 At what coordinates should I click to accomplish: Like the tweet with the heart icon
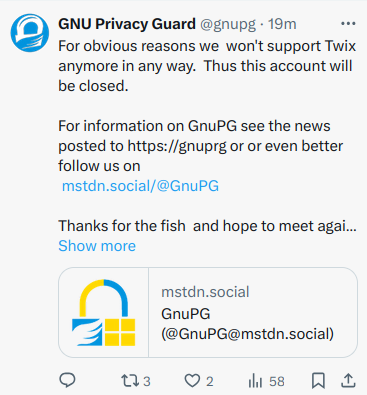click(x=192, y=381)
